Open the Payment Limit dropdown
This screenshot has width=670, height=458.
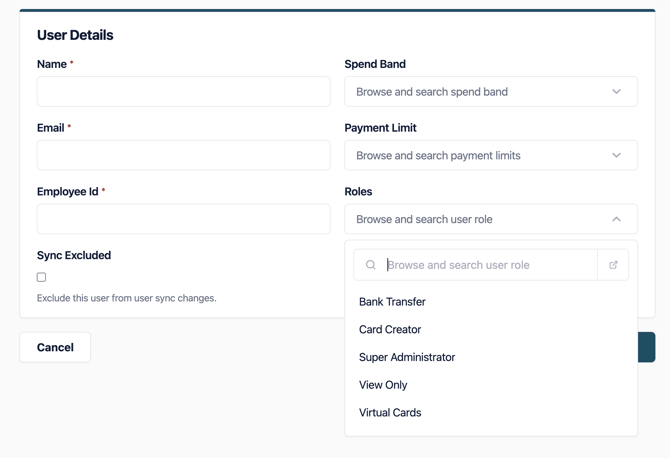click(490, 156)
